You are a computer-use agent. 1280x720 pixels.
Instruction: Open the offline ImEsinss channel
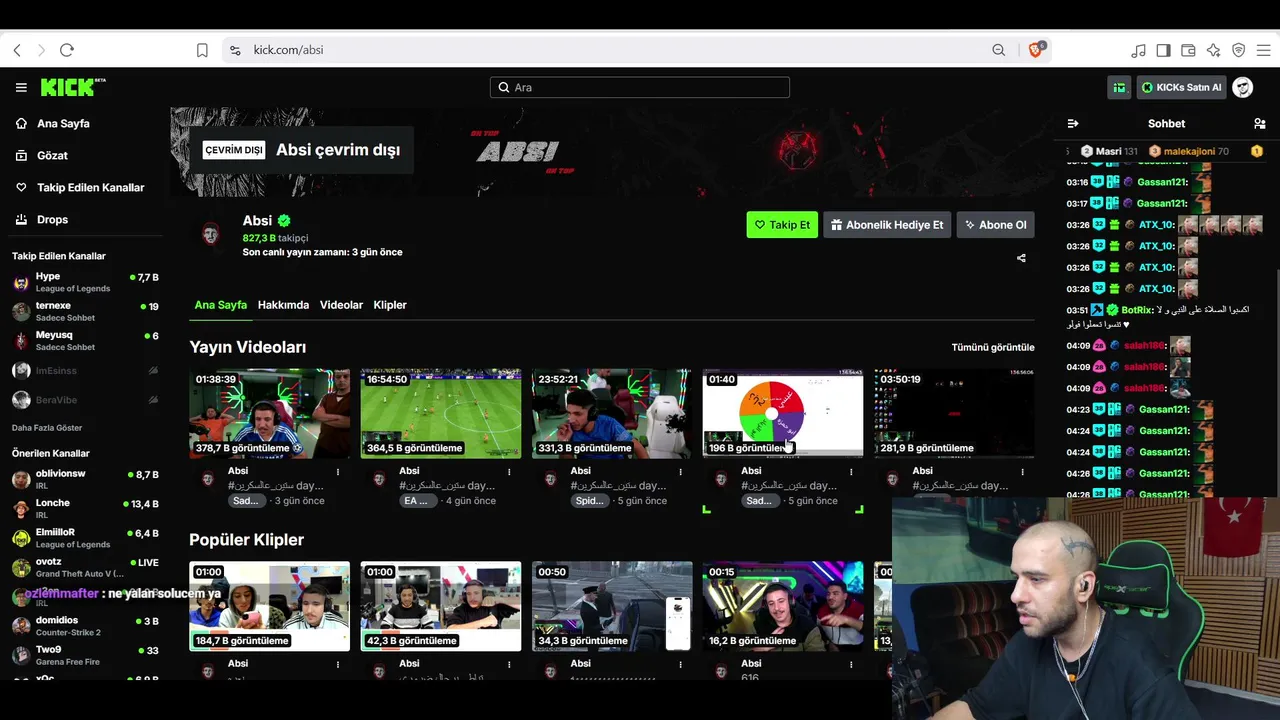[x=84, y=371]
